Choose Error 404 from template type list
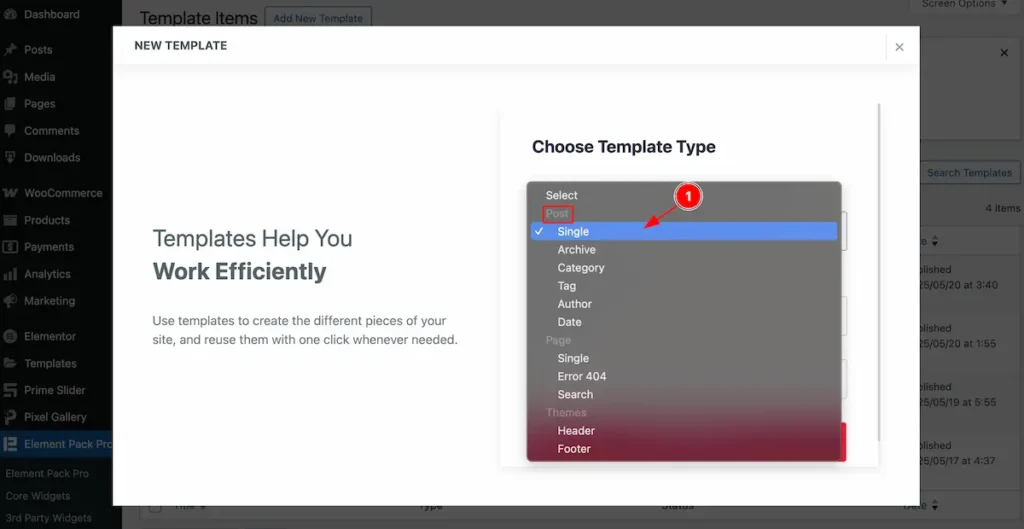The height and width of the screenshot is (529, 1024). (581, 376)
